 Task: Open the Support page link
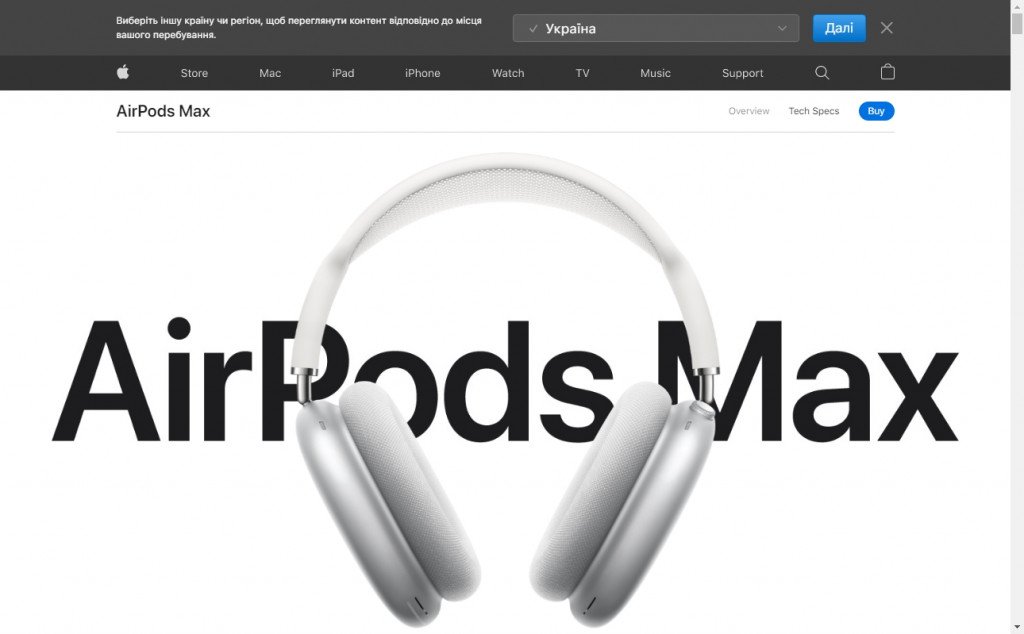coord(743,73)
